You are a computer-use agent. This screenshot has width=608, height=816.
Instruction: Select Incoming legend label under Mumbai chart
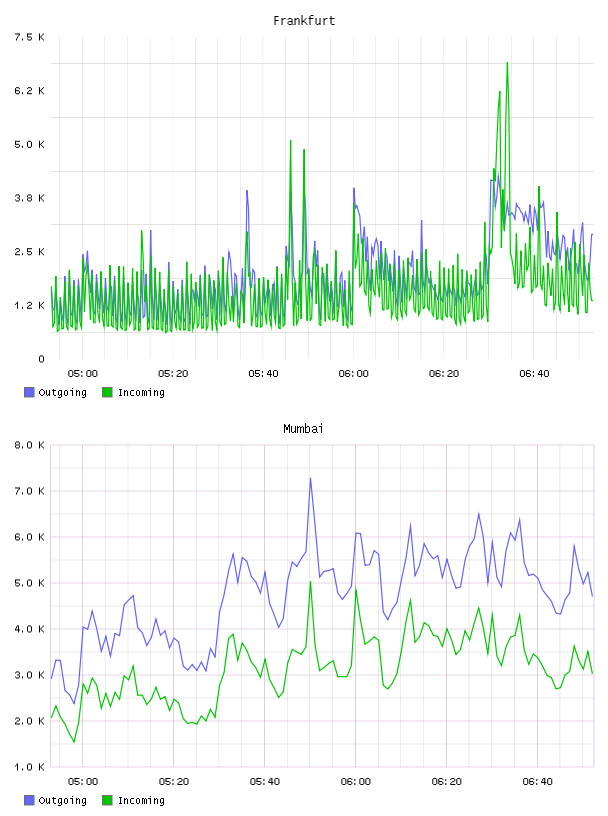(141, 800)
